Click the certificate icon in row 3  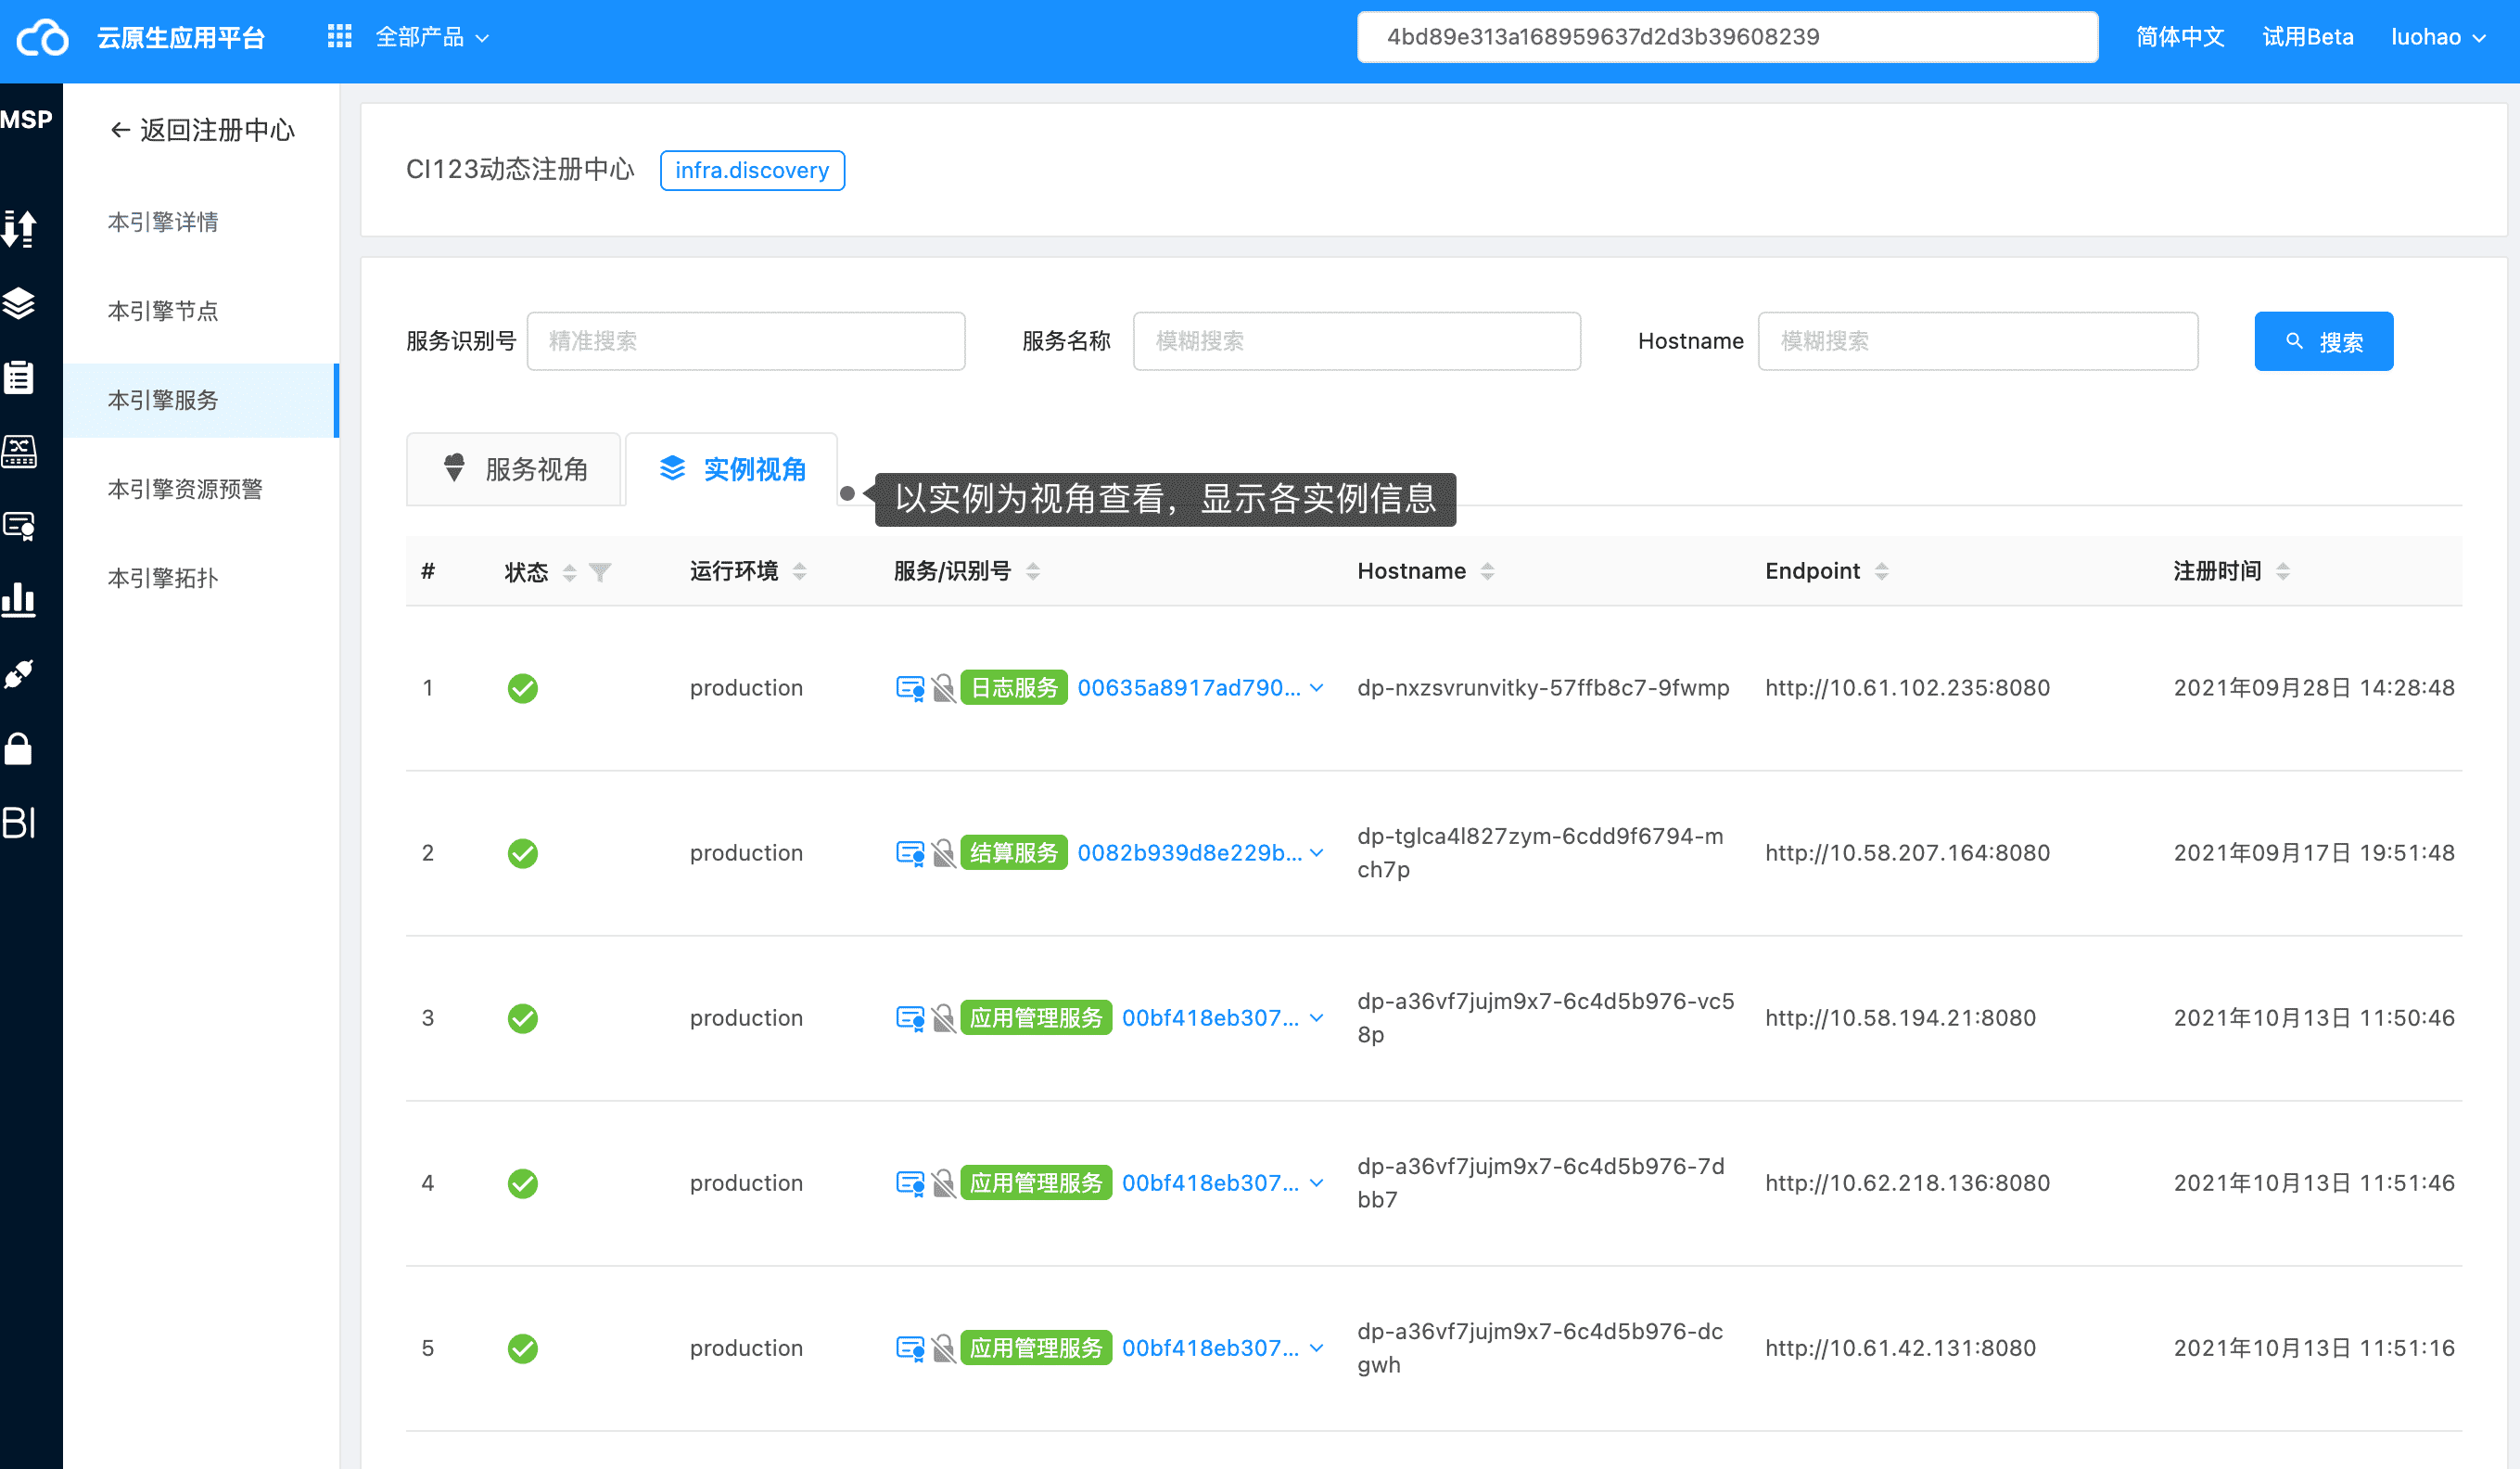tap(910, 1018)
